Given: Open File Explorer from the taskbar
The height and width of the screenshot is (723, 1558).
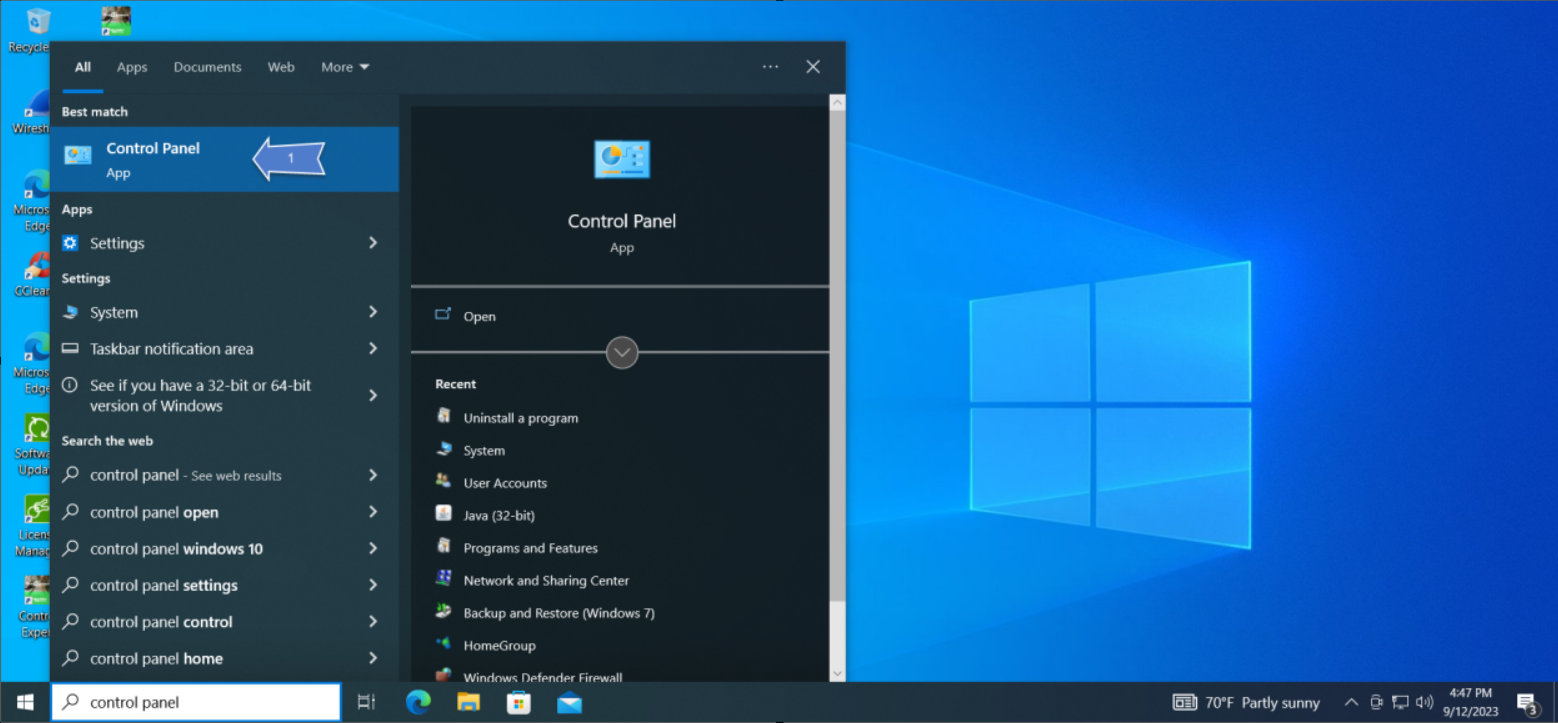Looking at the screenshot, I should [x=468, y=702].
